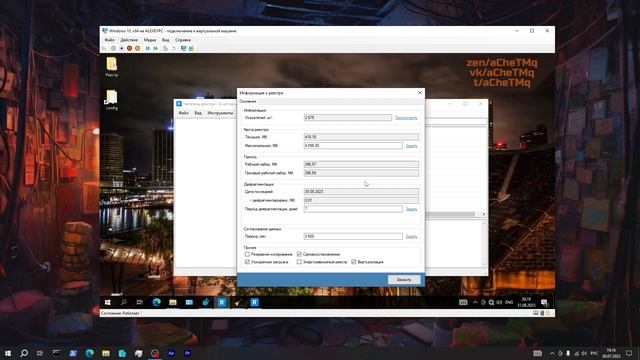The image size is (640, 360).
Task: Uncheck Самовосстановление checkbox
Action: (x=299, y=254)
